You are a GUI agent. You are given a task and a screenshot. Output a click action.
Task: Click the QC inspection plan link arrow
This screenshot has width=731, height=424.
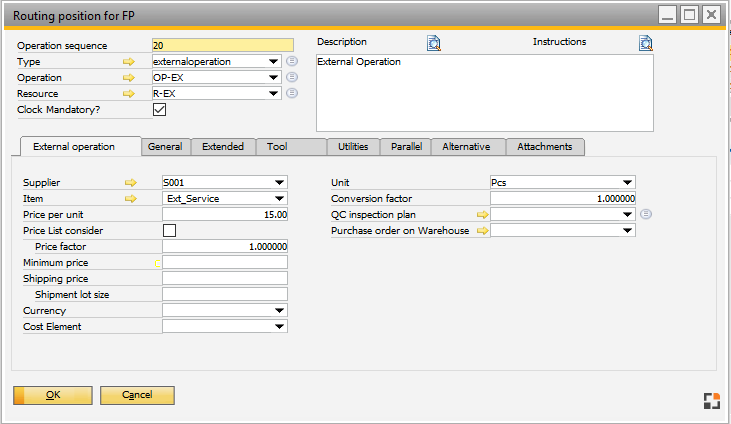pos(483,214)
